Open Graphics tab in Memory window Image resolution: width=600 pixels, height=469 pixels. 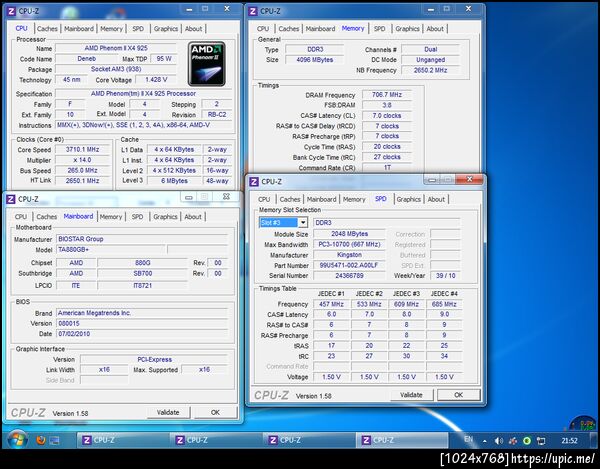407,29
